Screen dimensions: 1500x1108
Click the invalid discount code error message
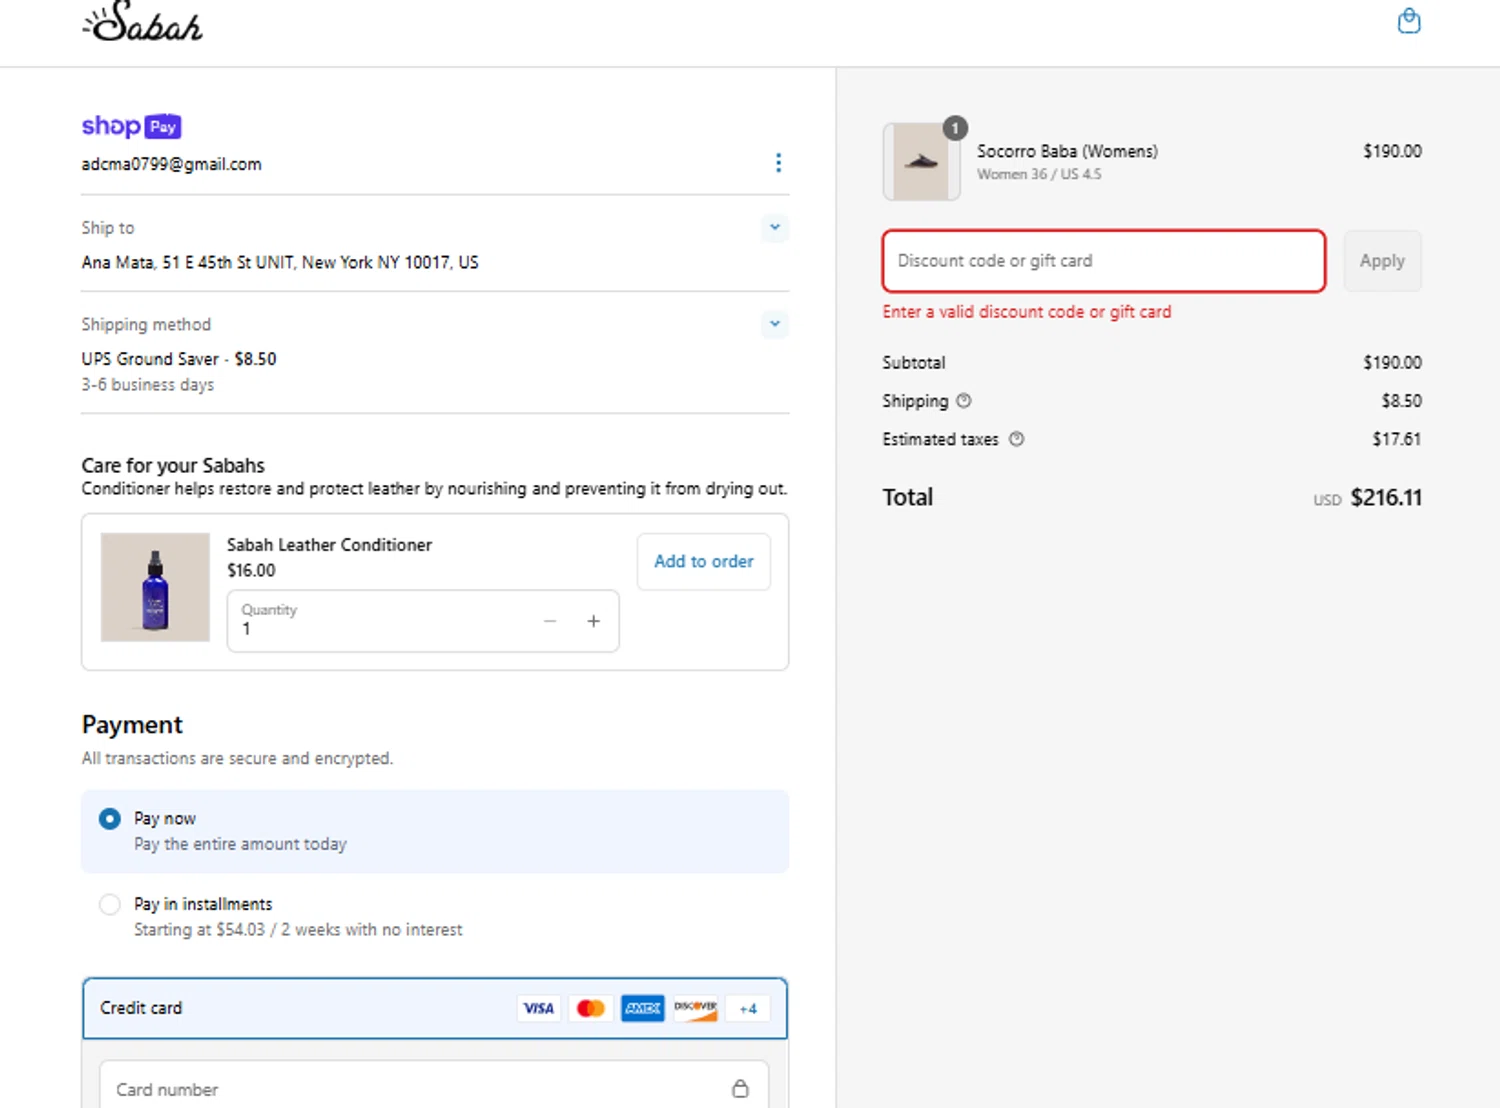tap(1027, 312)
